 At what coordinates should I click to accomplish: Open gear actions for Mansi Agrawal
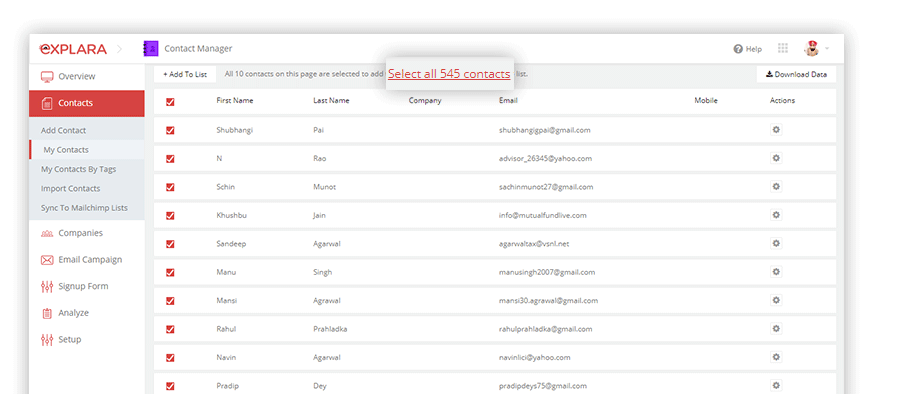(x=776, y=300)
